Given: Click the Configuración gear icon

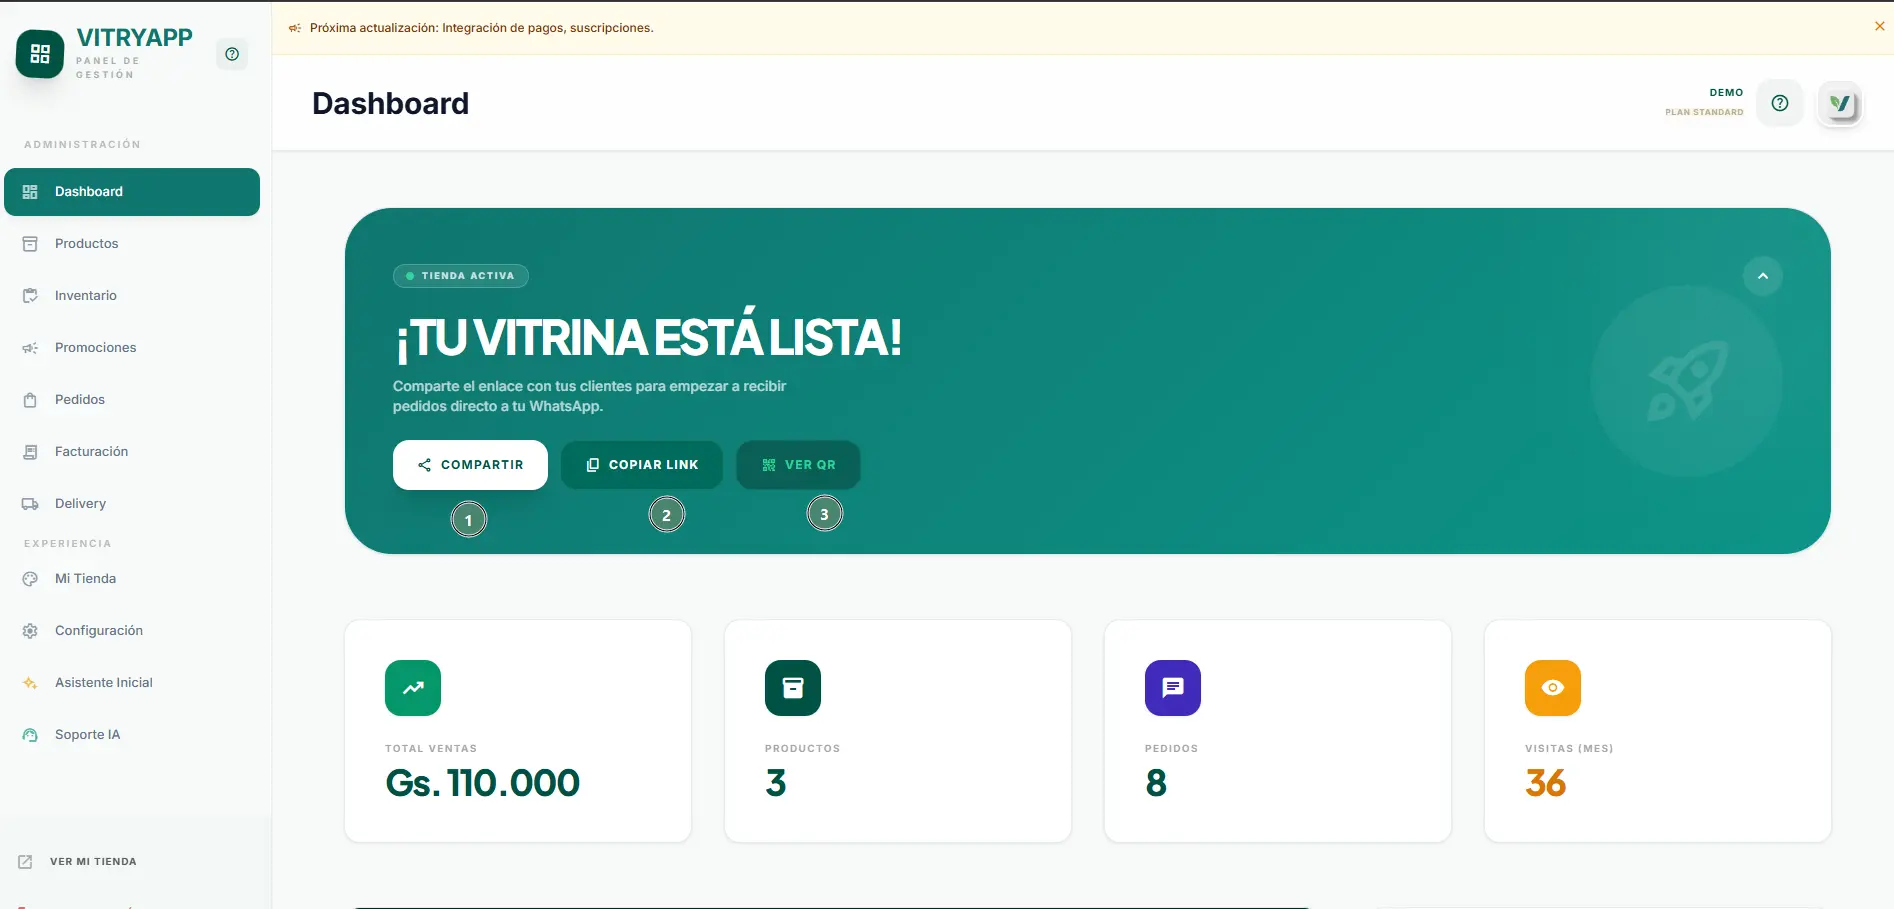Looking at the screenshot, I should [30, 631].
